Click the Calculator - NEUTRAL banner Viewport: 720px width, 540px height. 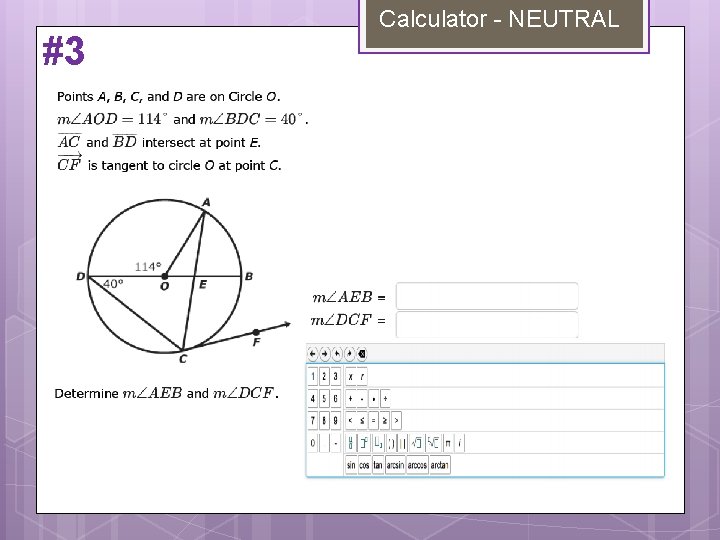pyautogui.click(x=504, y=22)
